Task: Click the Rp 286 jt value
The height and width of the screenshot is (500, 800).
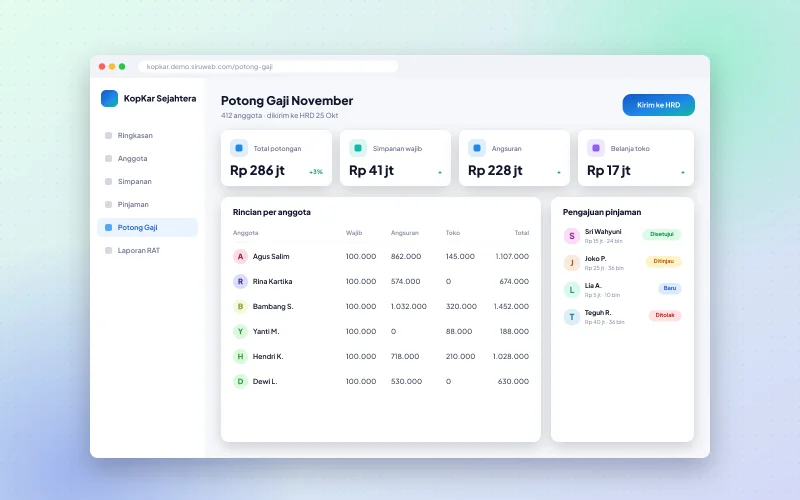Action: (x=257, y=170)
